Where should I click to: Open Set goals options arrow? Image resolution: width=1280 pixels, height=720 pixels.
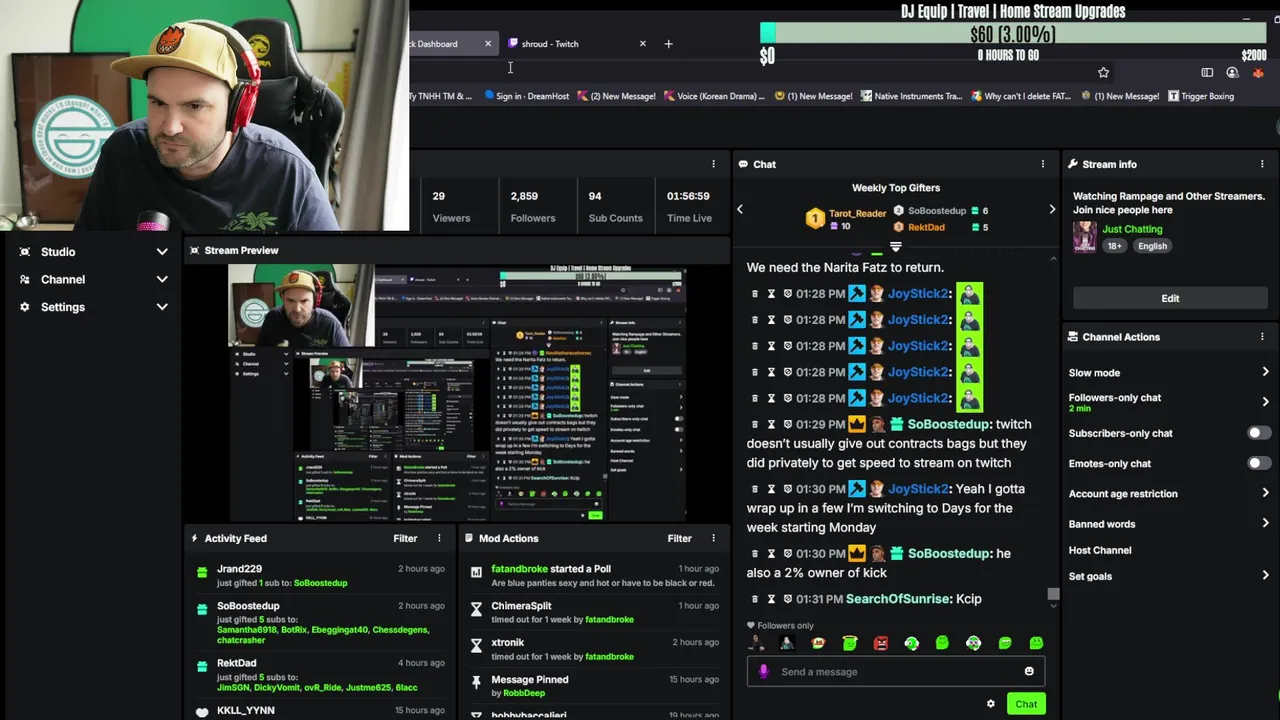(x=1265, y=576)
